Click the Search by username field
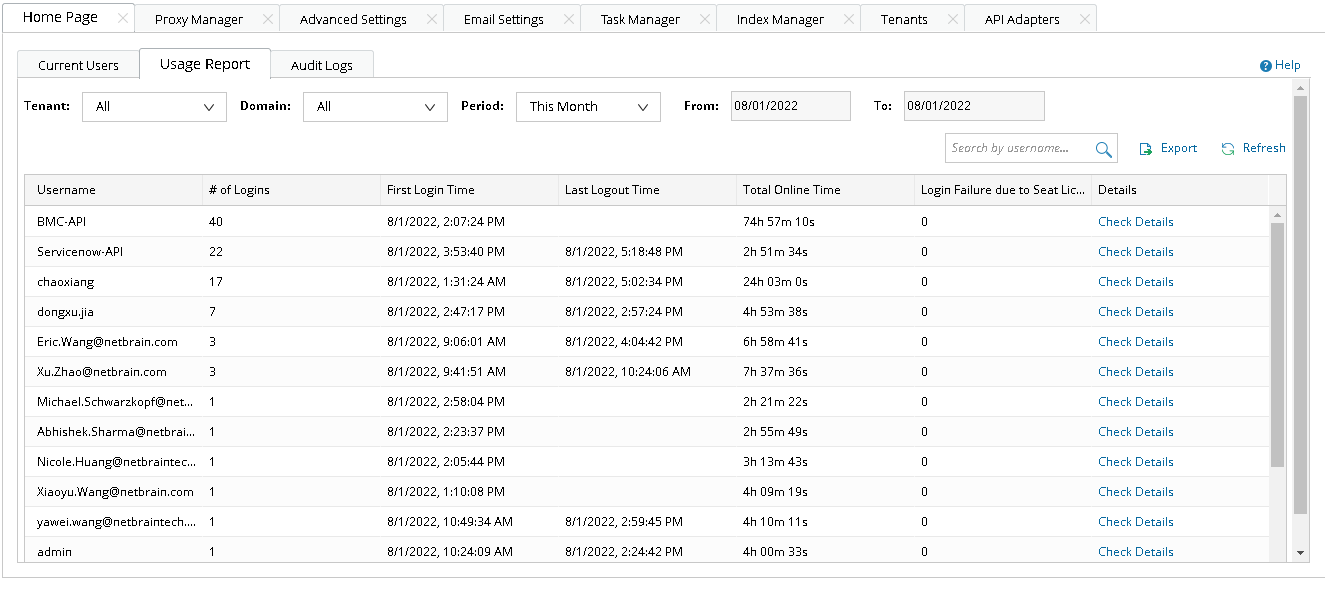 1020,147
